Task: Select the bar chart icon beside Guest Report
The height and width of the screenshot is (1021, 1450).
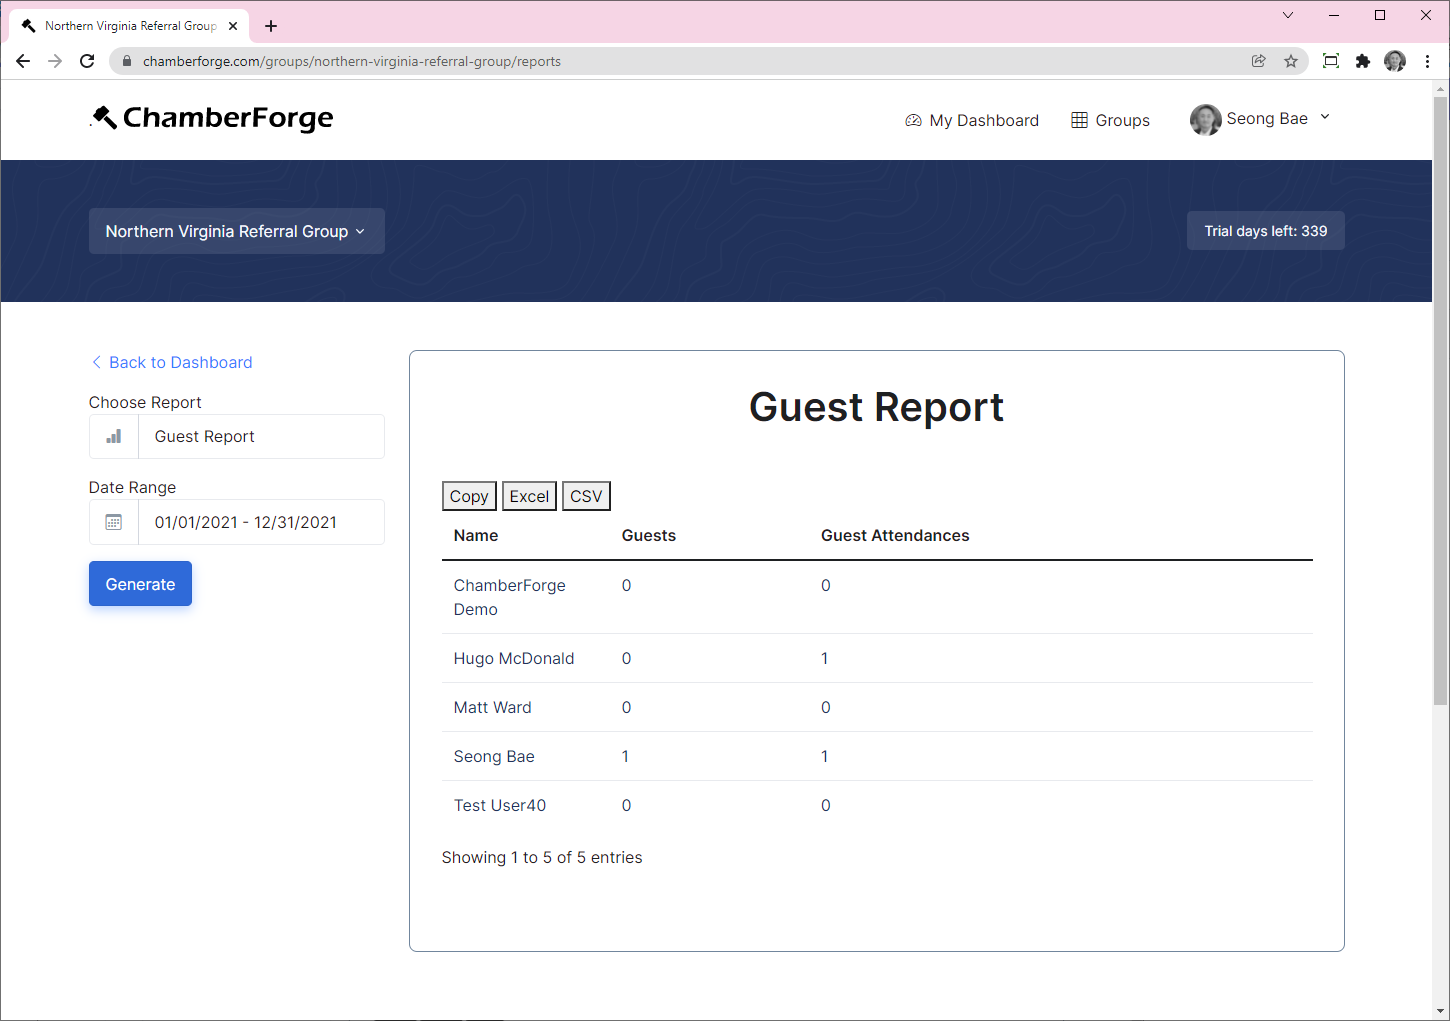Action: tap(112, 436)
